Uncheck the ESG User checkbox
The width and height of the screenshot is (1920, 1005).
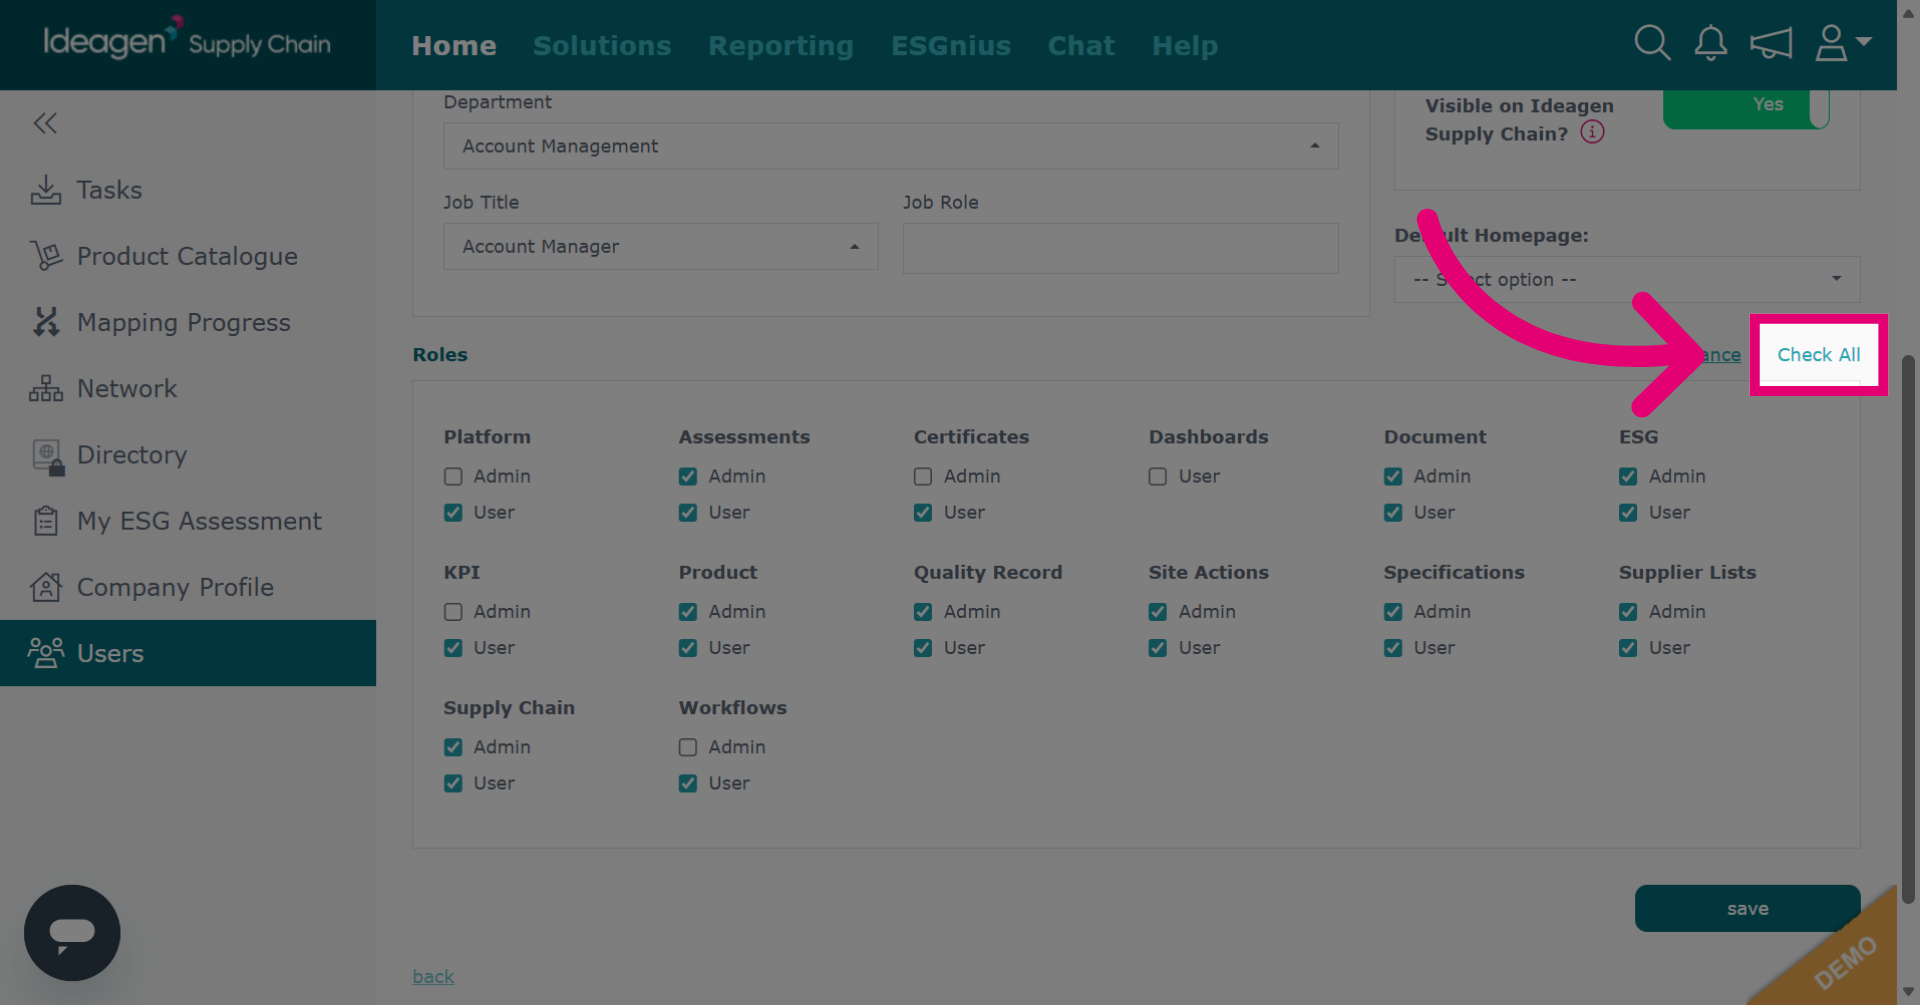1628,513
